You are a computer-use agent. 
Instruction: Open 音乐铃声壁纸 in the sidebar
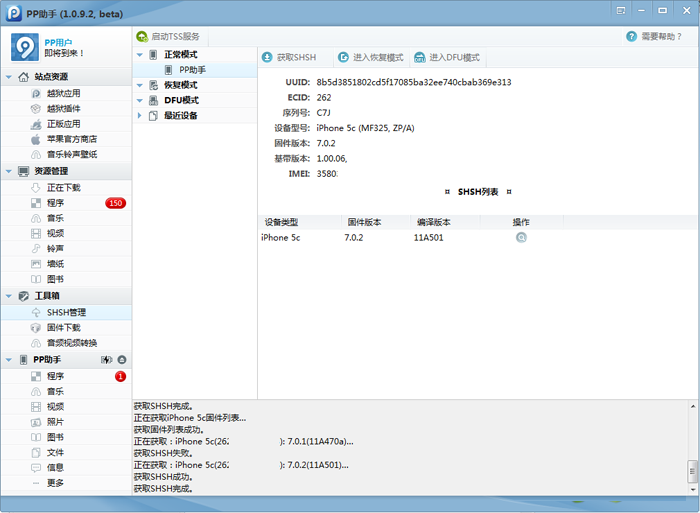coord(72,154)
